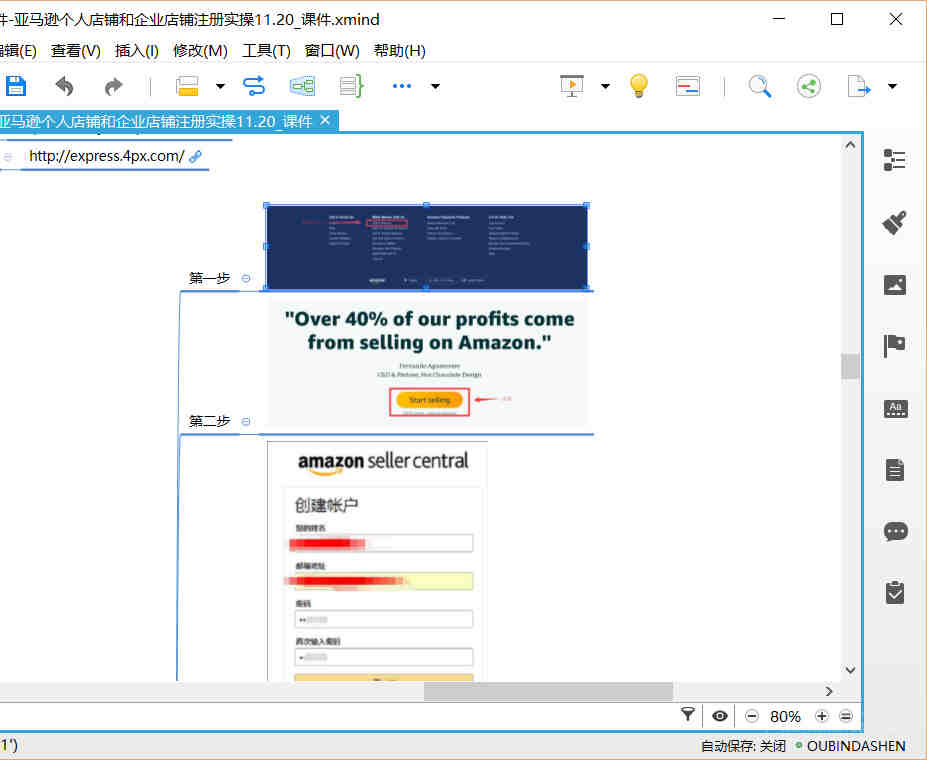Insert a relationship line
Viewport: 927px width, 760px height.
pos(254,86)
